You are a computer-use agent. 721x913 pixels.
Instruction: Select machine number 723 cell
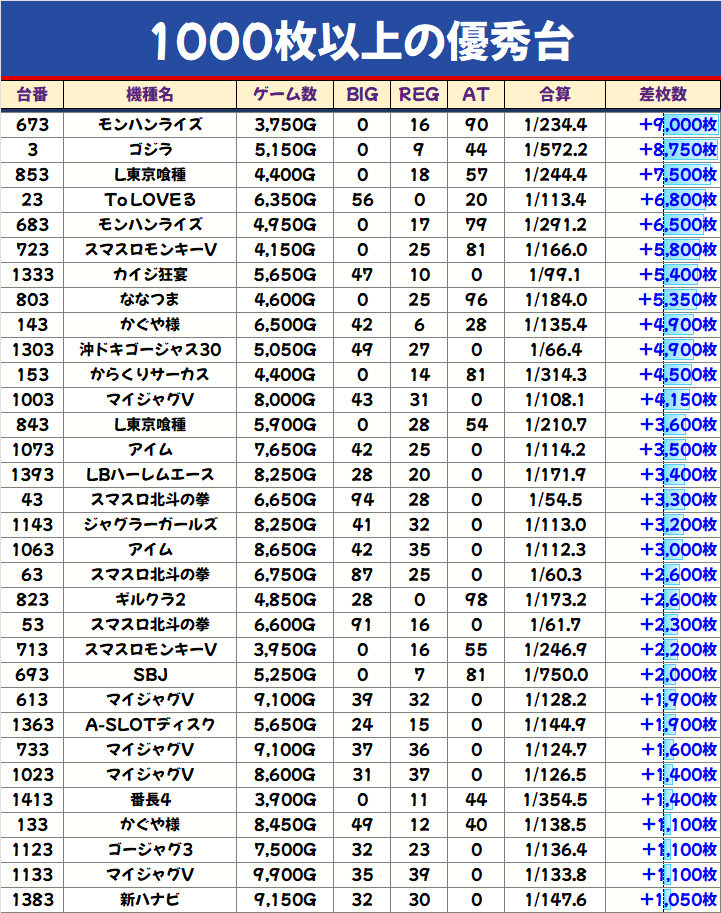point(32,250)
